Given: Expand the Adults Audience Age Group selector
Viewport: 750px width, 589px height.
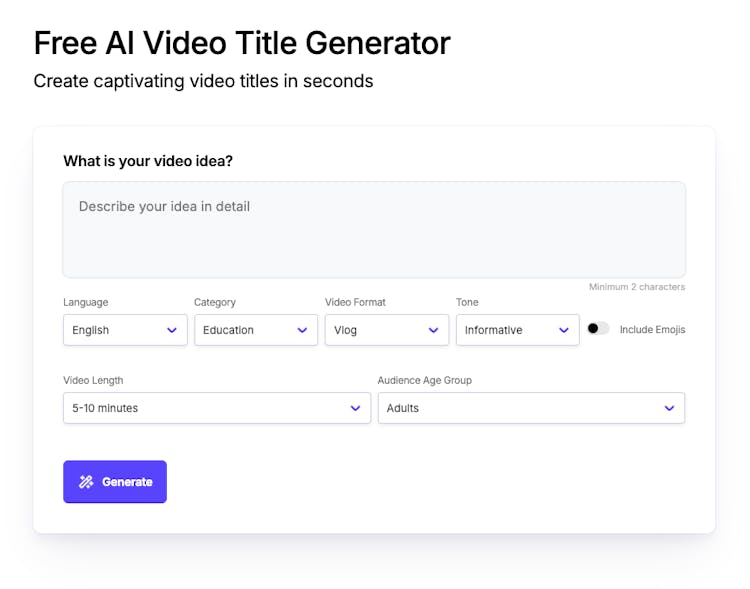Looking at the screenshot, I should pos(520,408).
